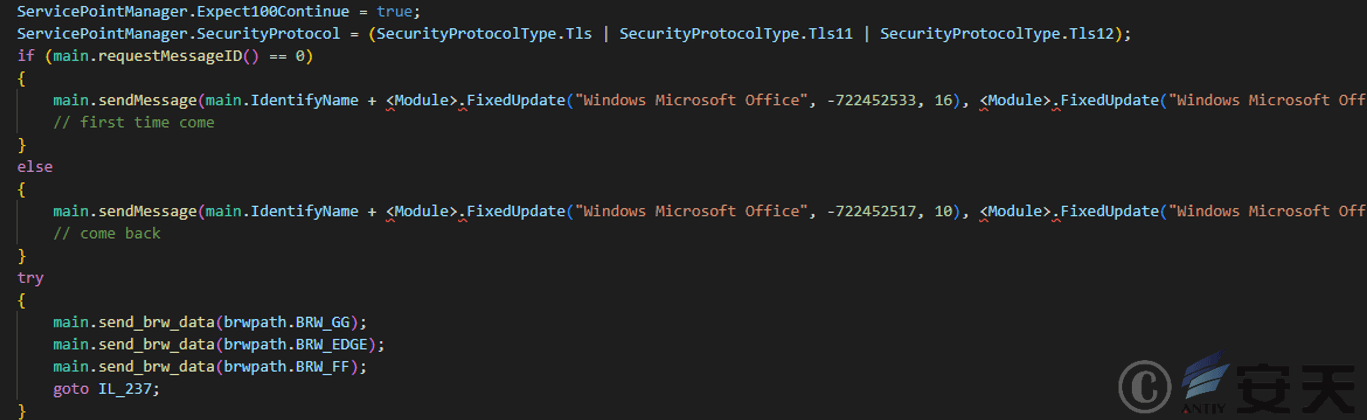Click the else keyword
Image resolution: width=1367 pixels, height=420 pixels.
coord(35,167)
